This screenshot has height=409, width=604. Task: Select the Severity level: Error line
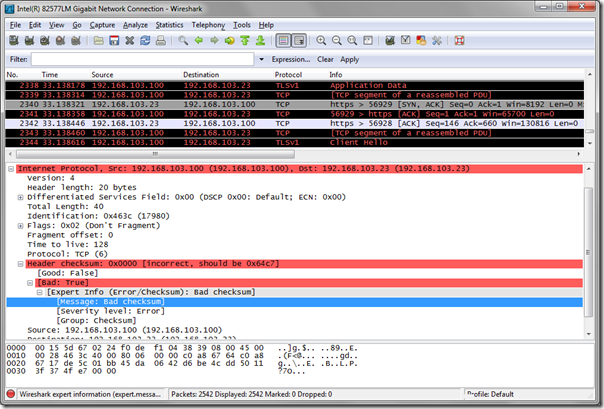(111, 311)
